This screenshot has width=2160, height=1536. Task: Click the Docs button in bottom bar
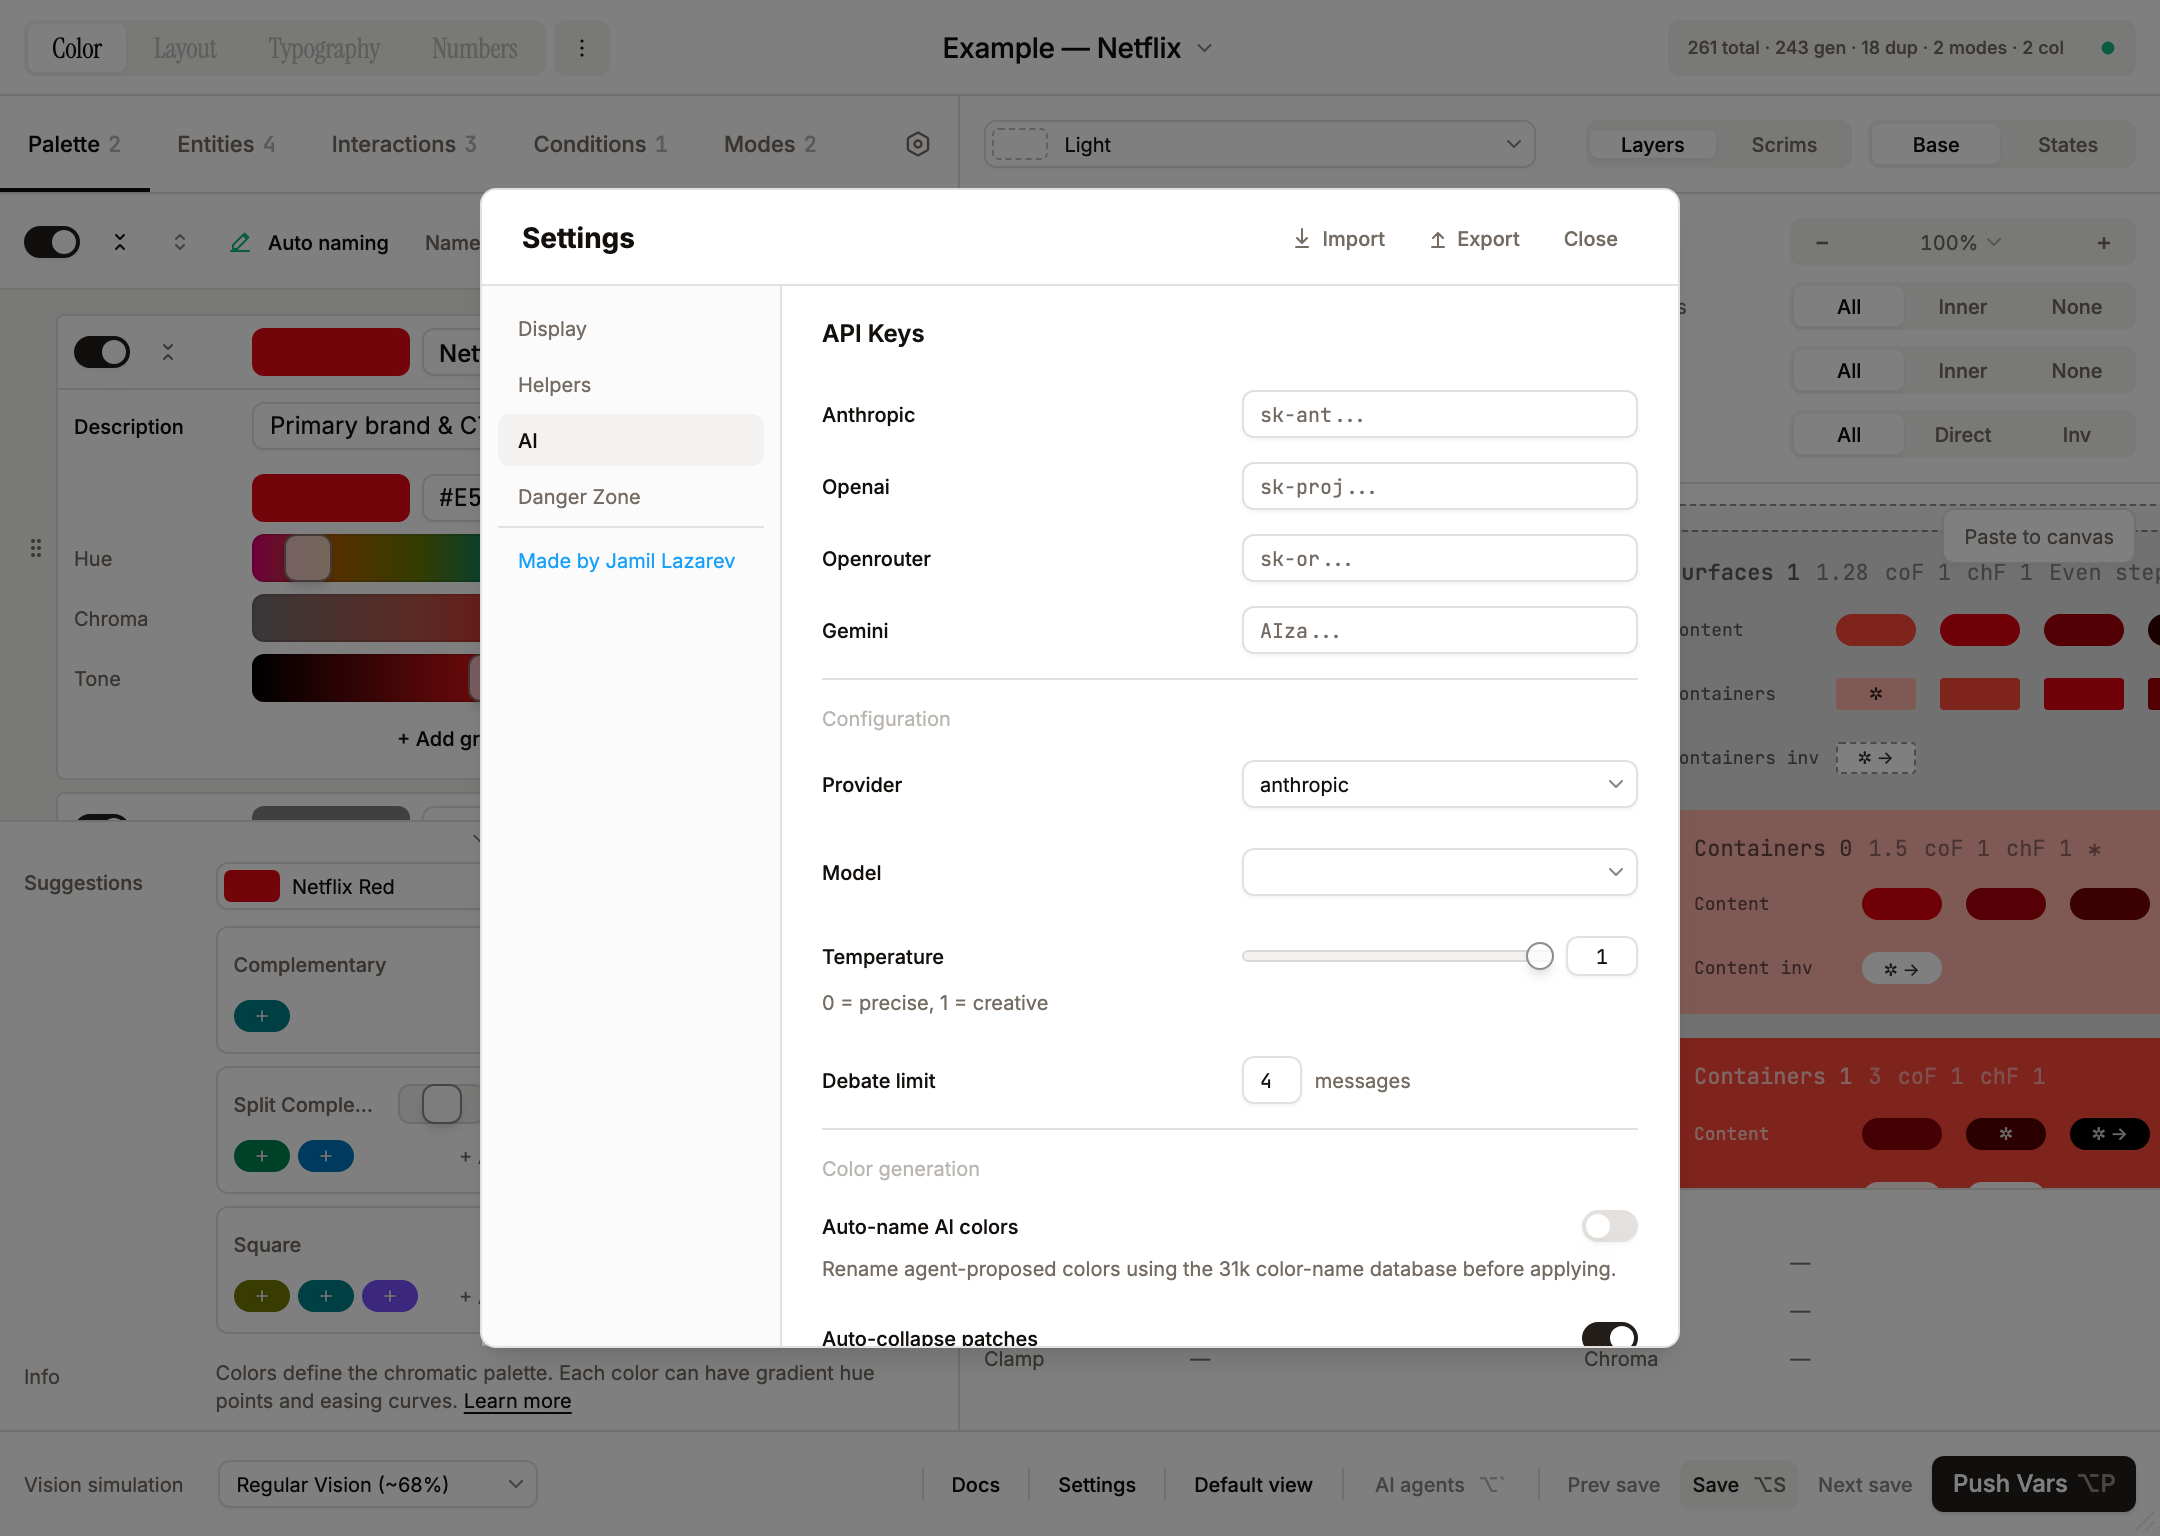click(x=975, y=1484)
